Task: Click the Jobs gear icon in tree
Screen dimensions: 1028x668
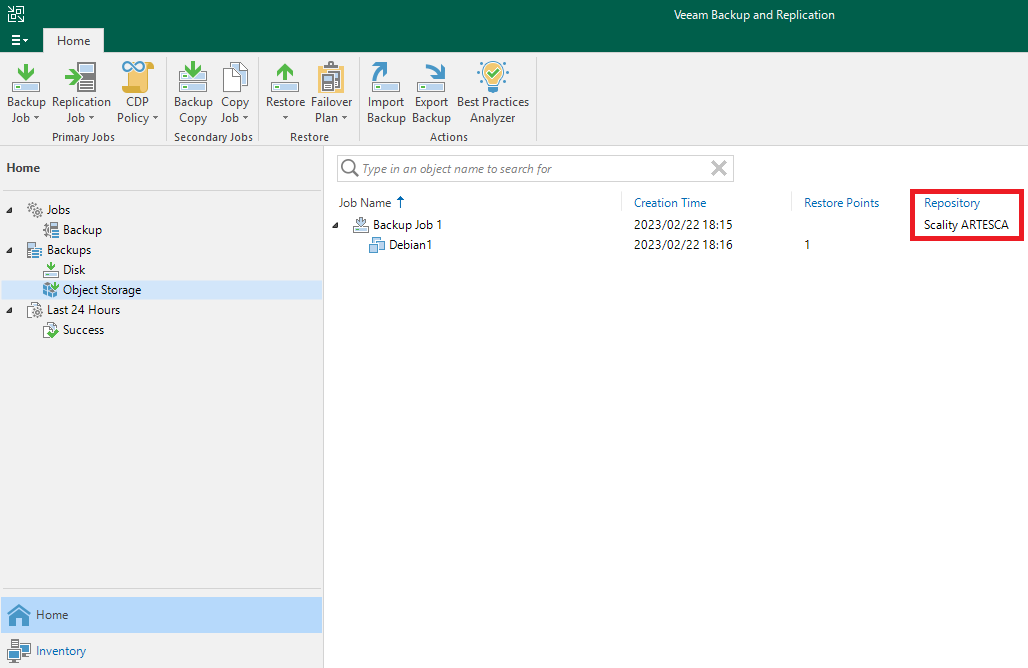Action: (35, 210)
